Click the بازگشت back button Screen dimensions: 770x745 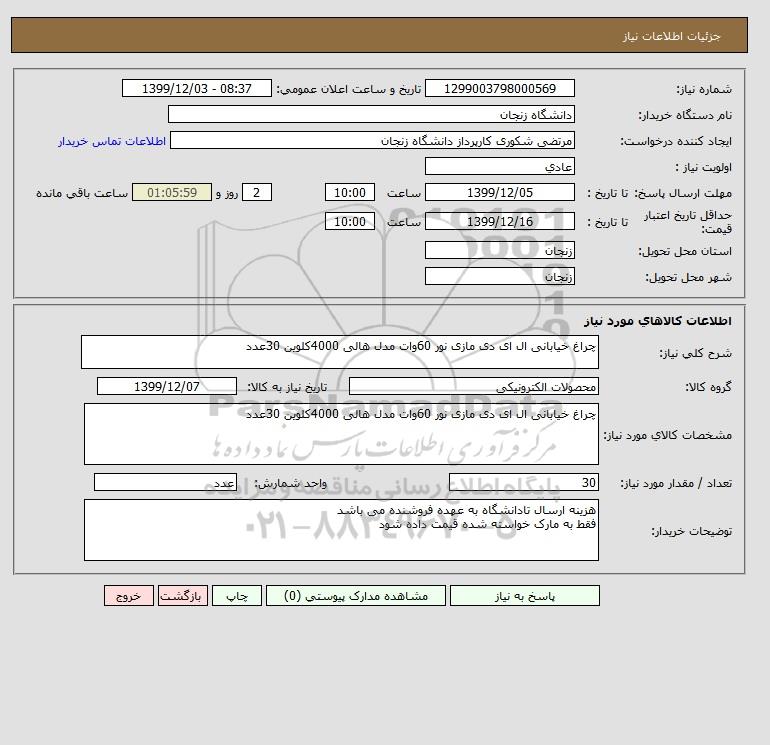(183, 596)
